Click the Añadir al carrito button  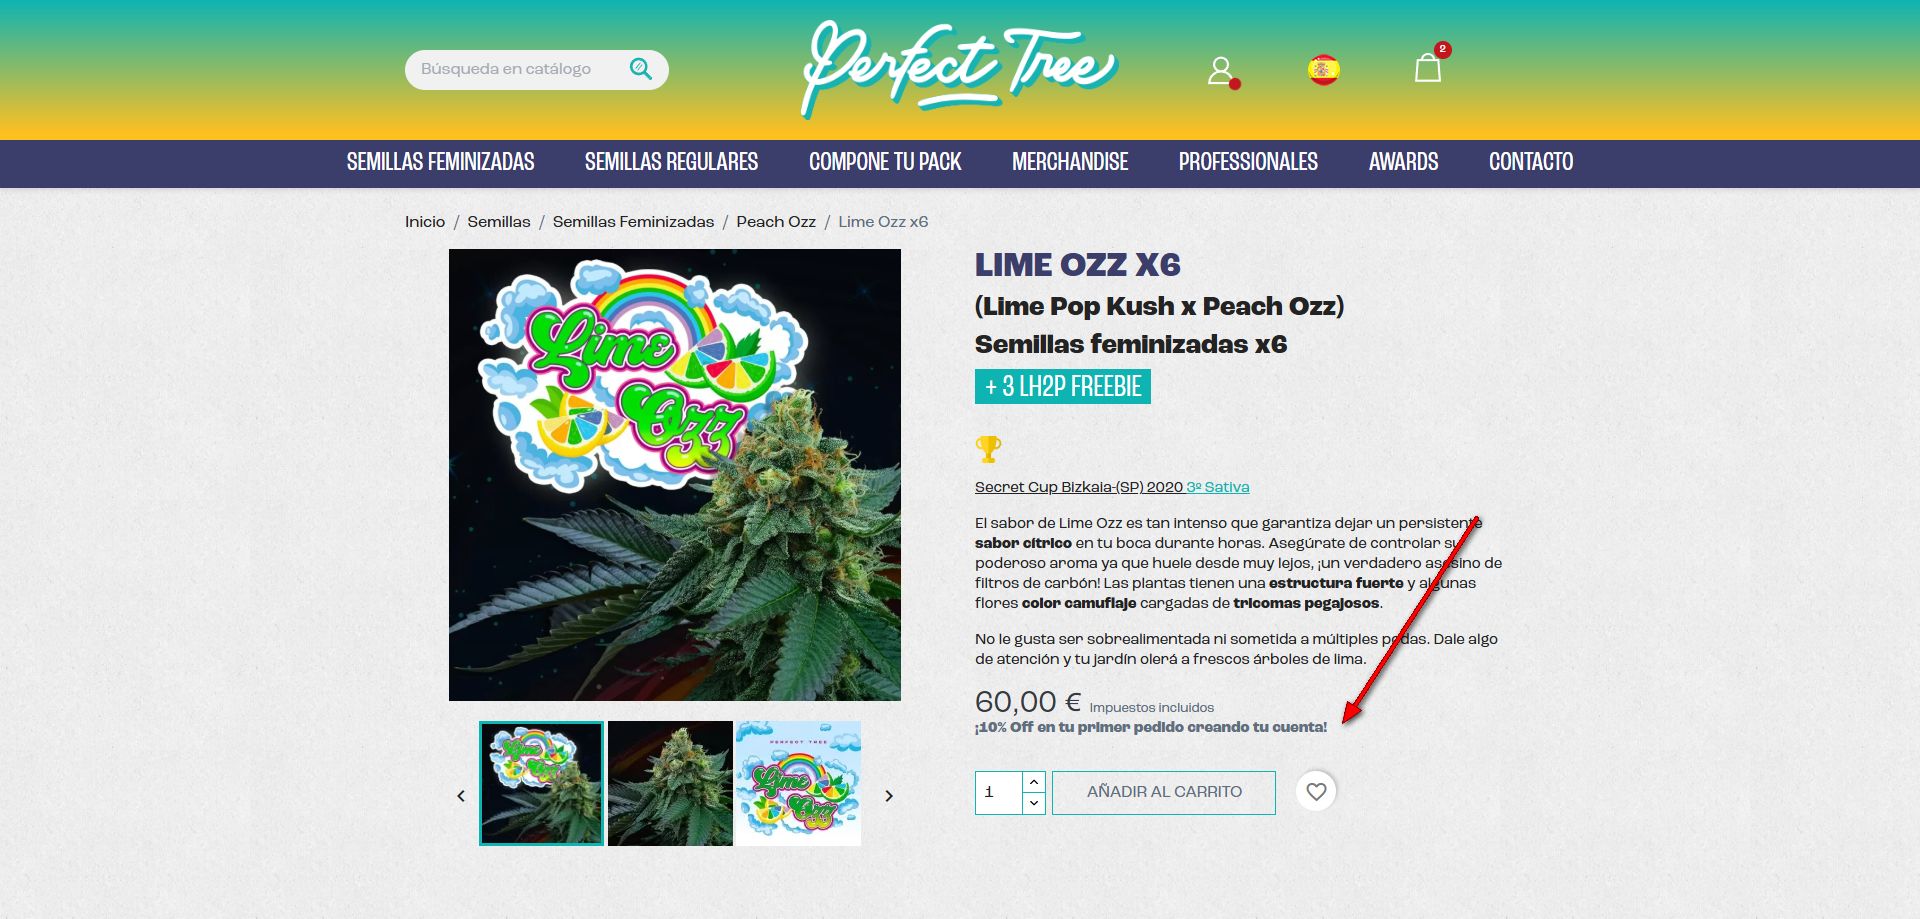click(1164, 792)
